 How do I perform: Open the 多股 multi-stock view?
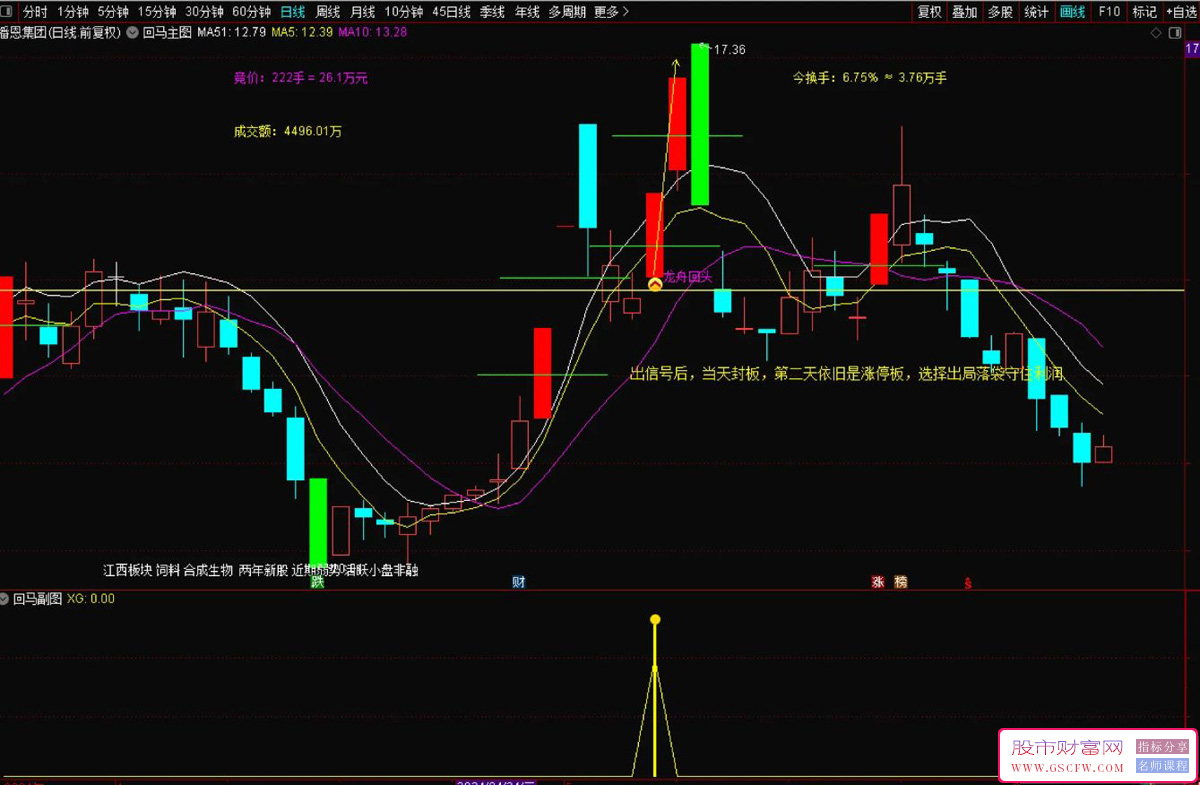coord(1000,12)
